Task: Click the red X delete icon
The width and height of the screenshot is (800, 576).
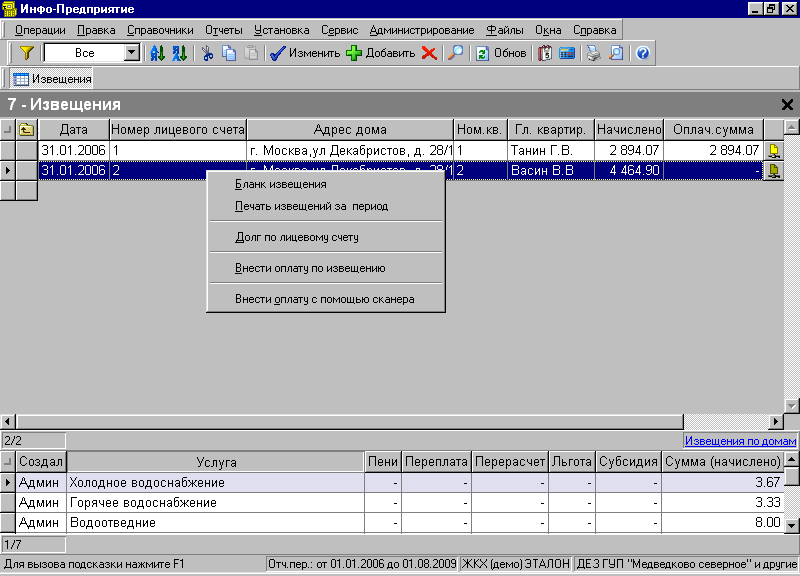Action: 429,53
